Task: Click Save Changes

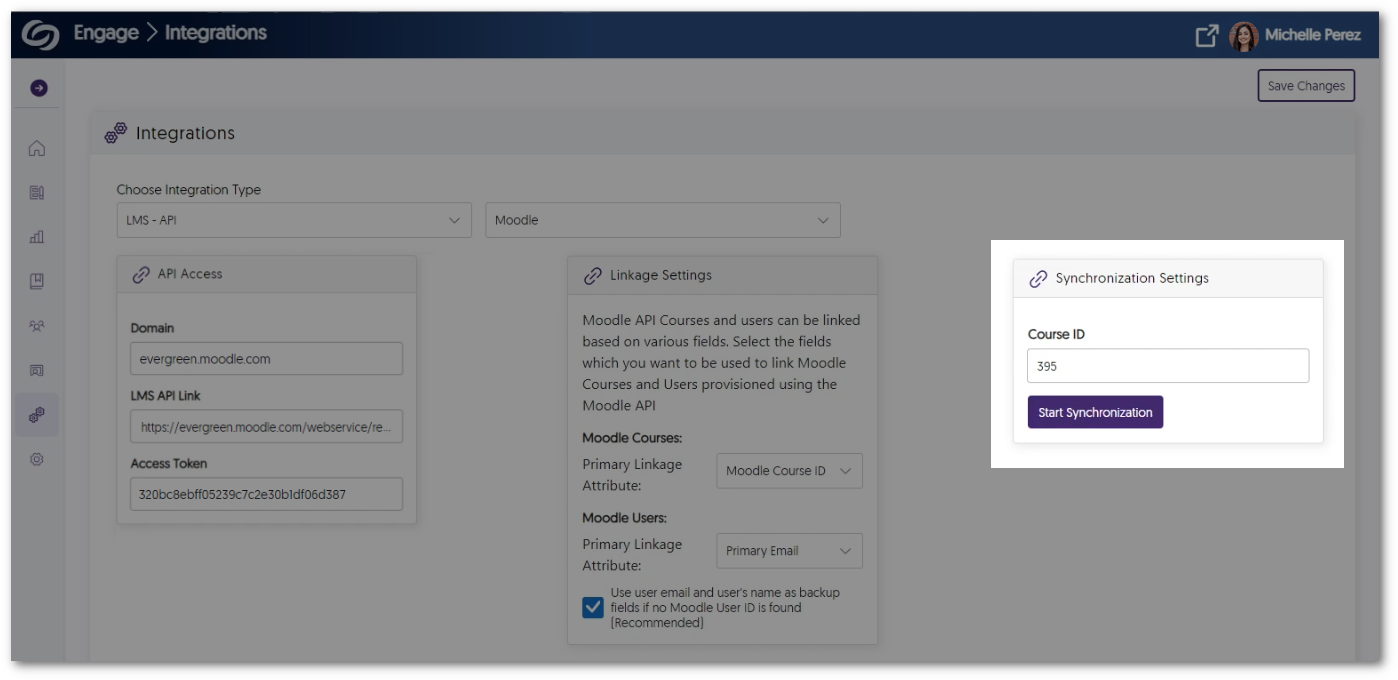Action: (1305, 85)
